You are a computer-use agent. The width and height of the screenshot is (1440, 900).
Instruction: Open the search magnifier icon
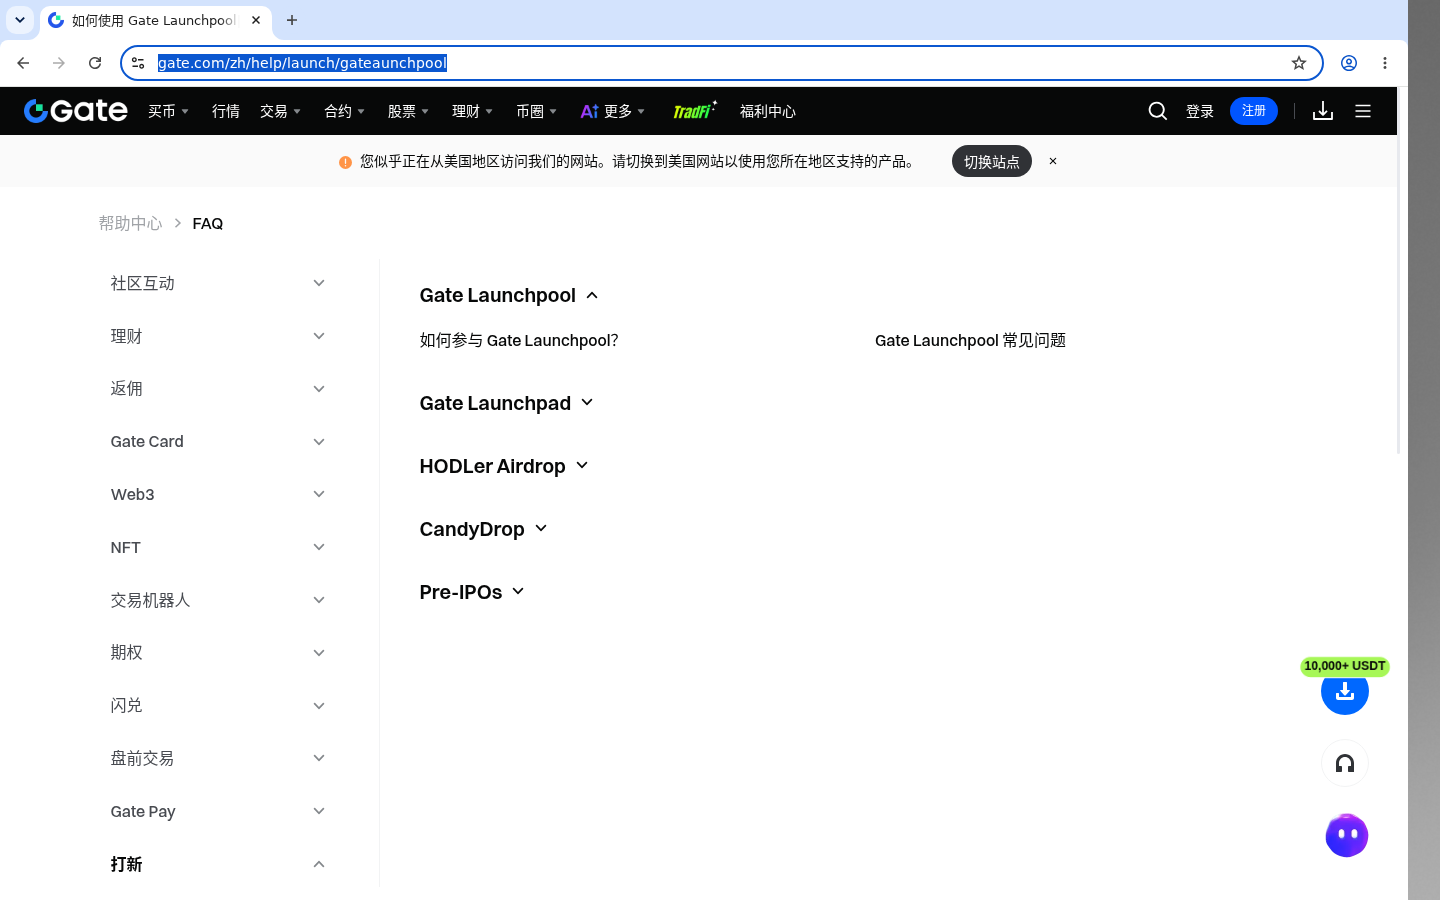(x=1157, y=111)
